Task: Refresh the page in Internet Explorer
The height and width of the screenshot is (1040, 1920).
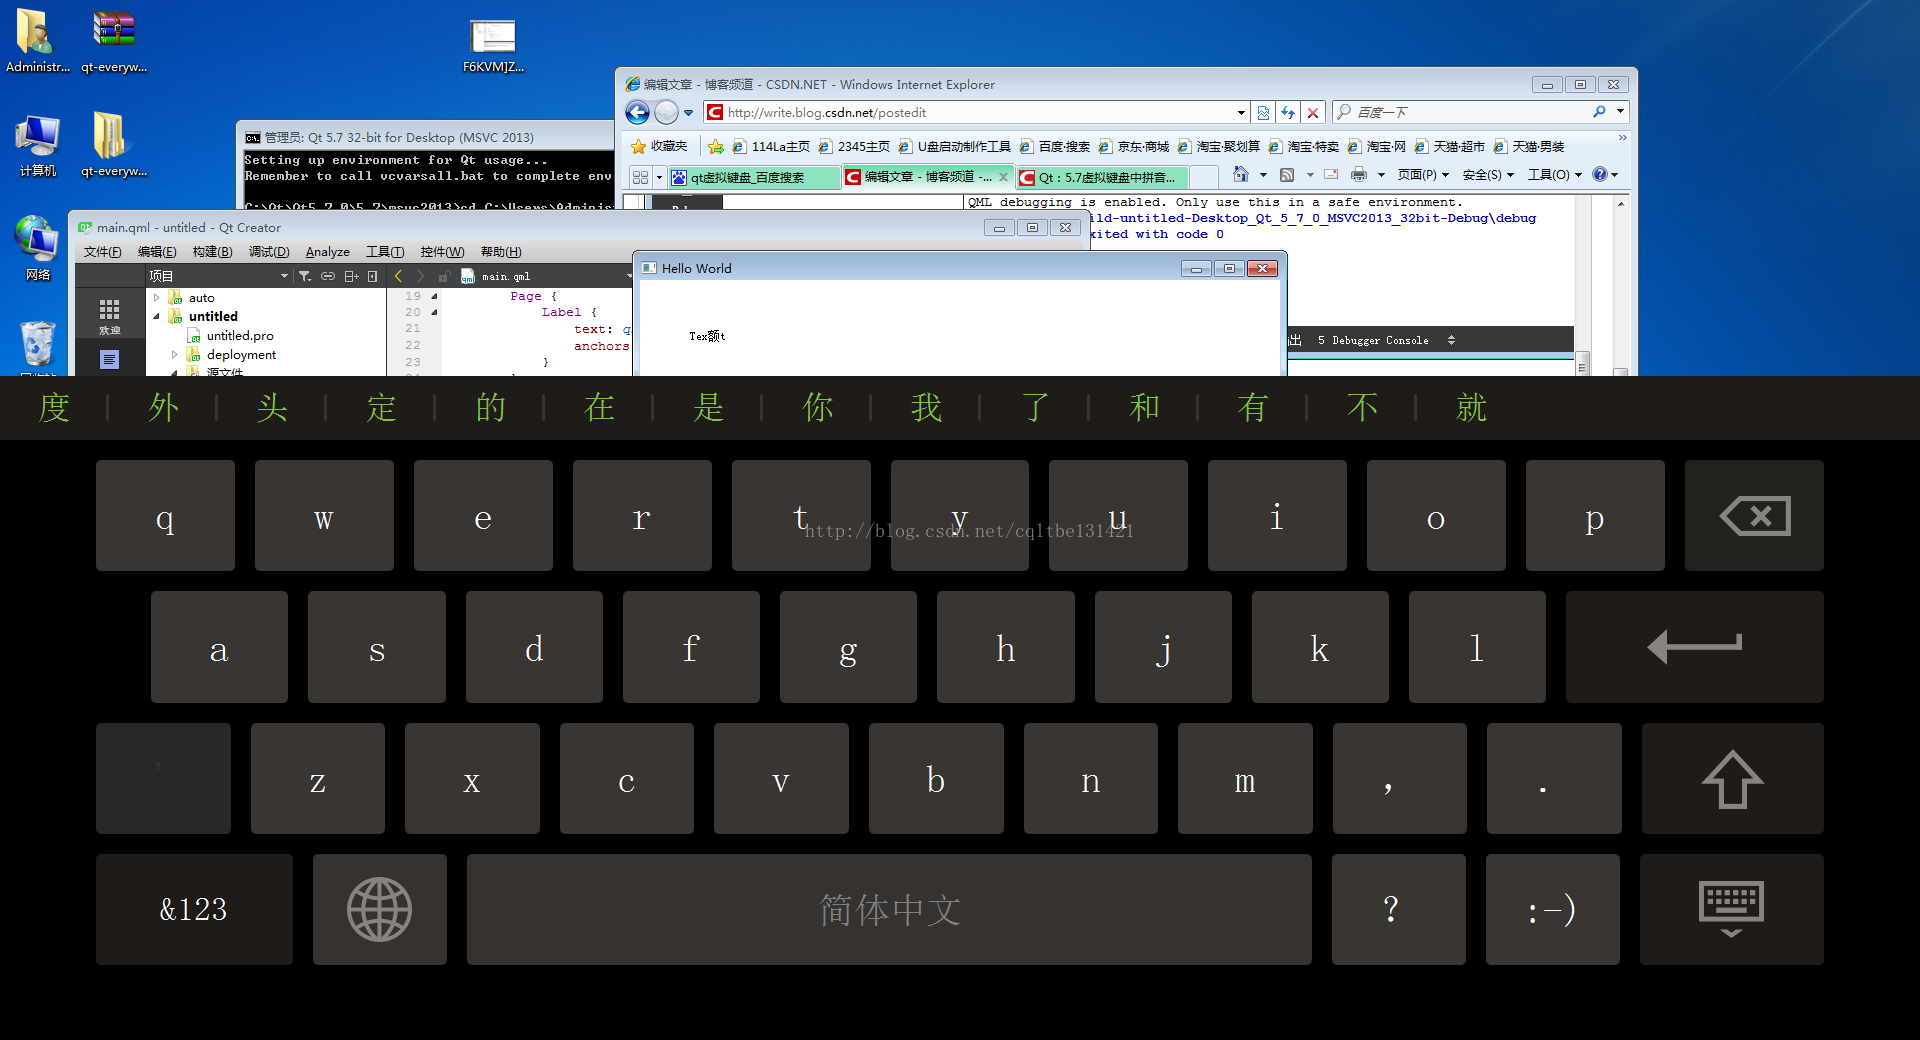Action: [1288, 113]
